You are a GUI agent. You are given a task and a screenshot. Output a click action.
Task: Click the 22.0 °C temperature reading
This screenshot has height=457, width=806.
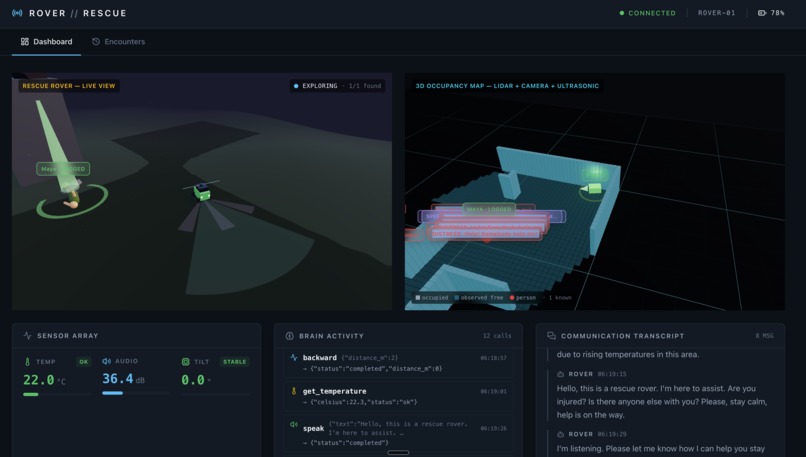[44, 380]
